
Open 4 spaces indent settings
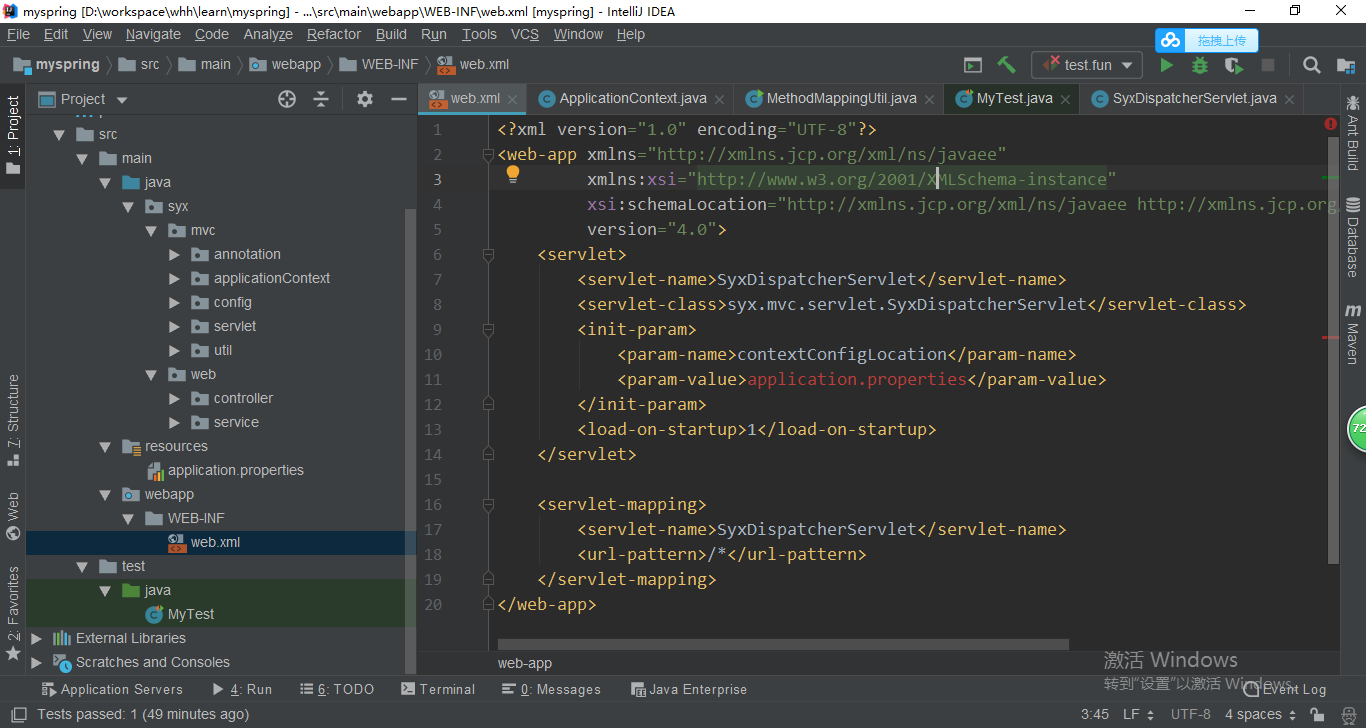tap(1260, 714)
